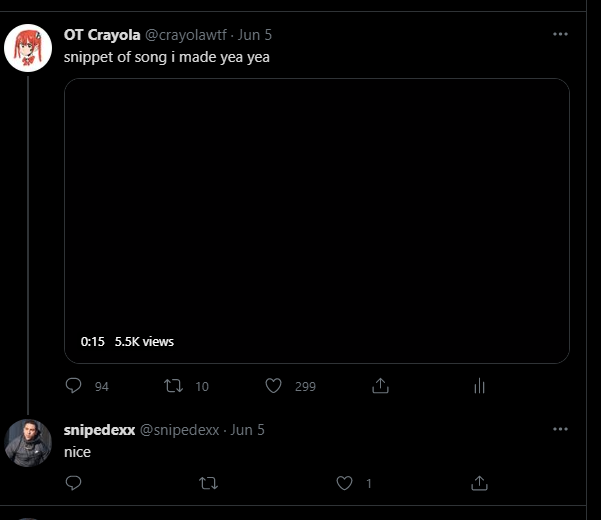Open more options on OT Crayola's tweet
Screen dimensions: 601x520
(561, 34)
